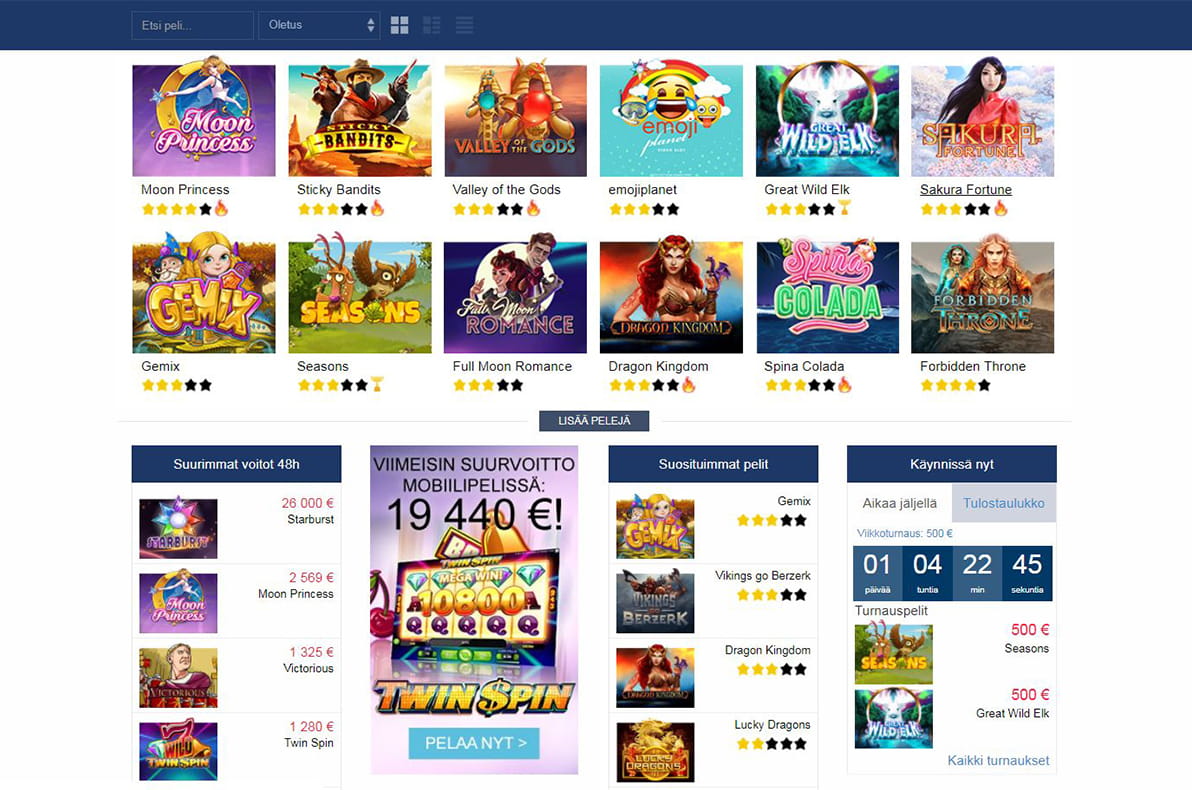
Task: Click the flame icon under Sticky Bandits
Action: click(x=377, y=208)
